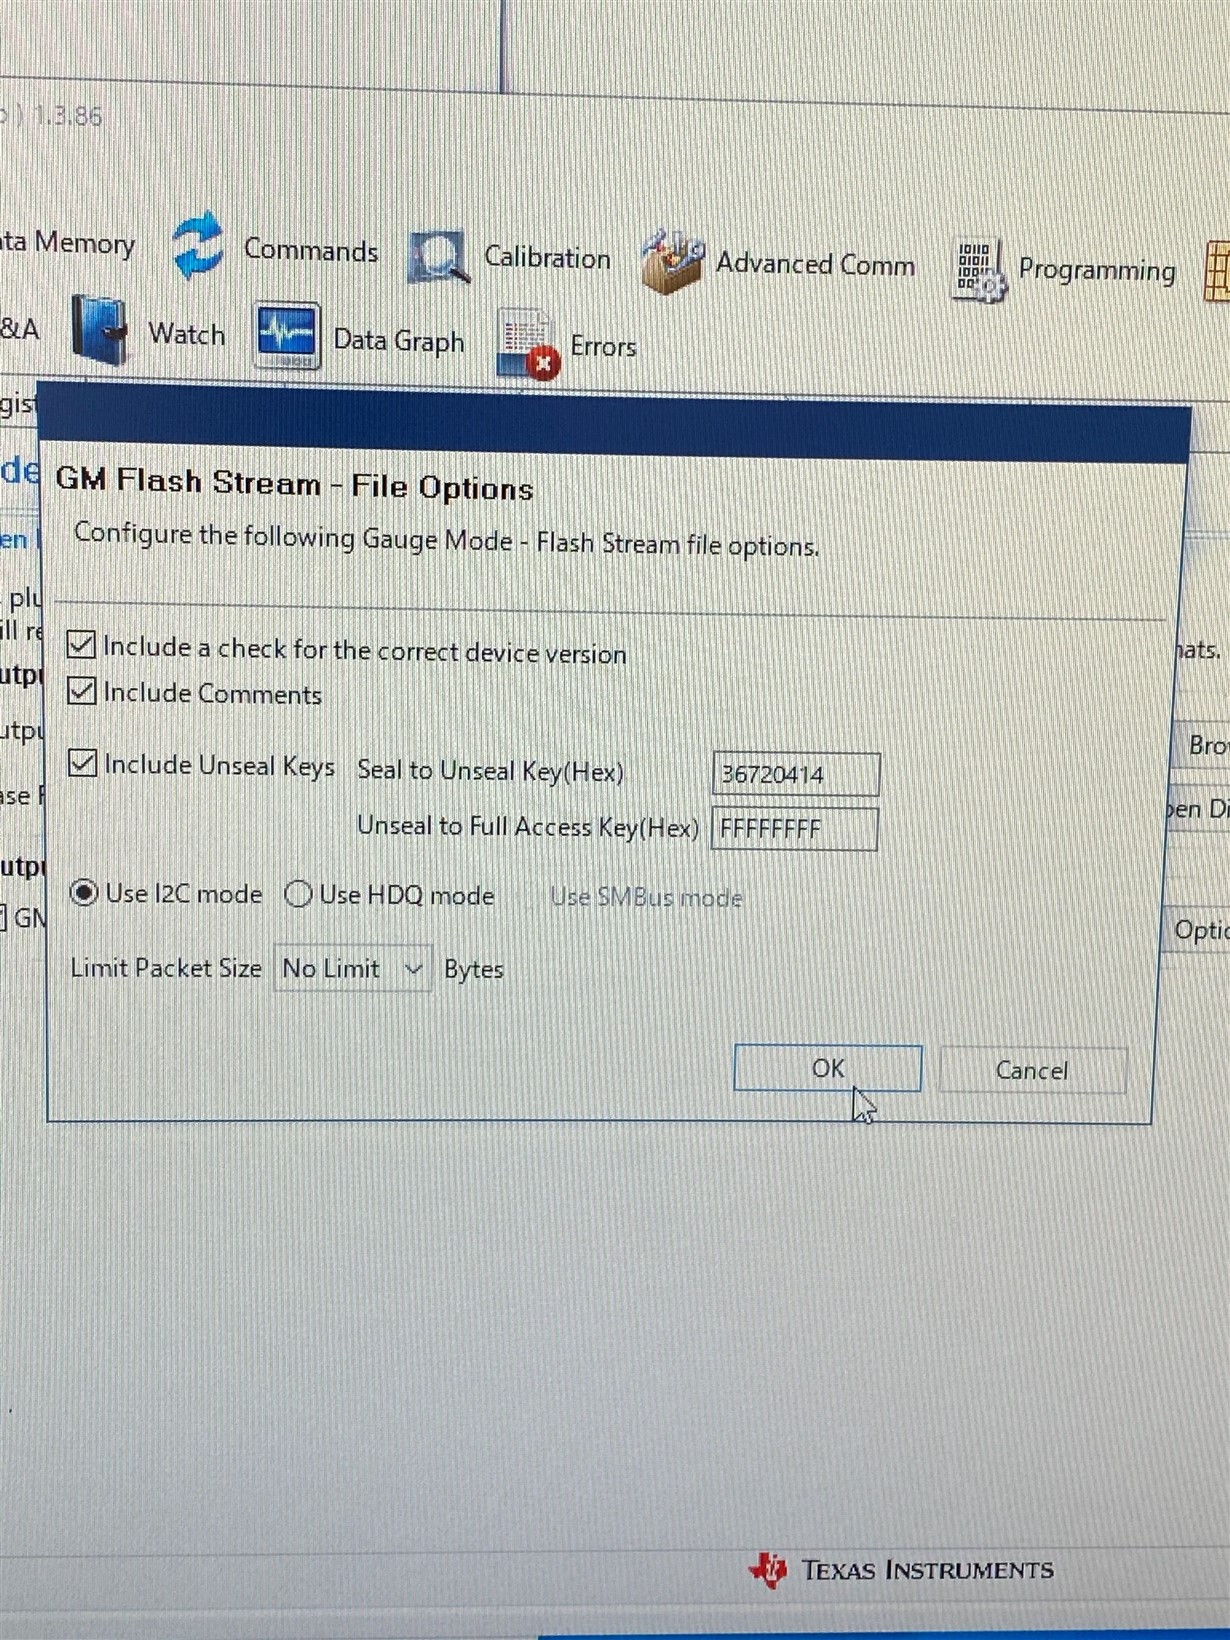Open the Watch book icon
Screen dimensions: 1230x1640
point(101,331)
